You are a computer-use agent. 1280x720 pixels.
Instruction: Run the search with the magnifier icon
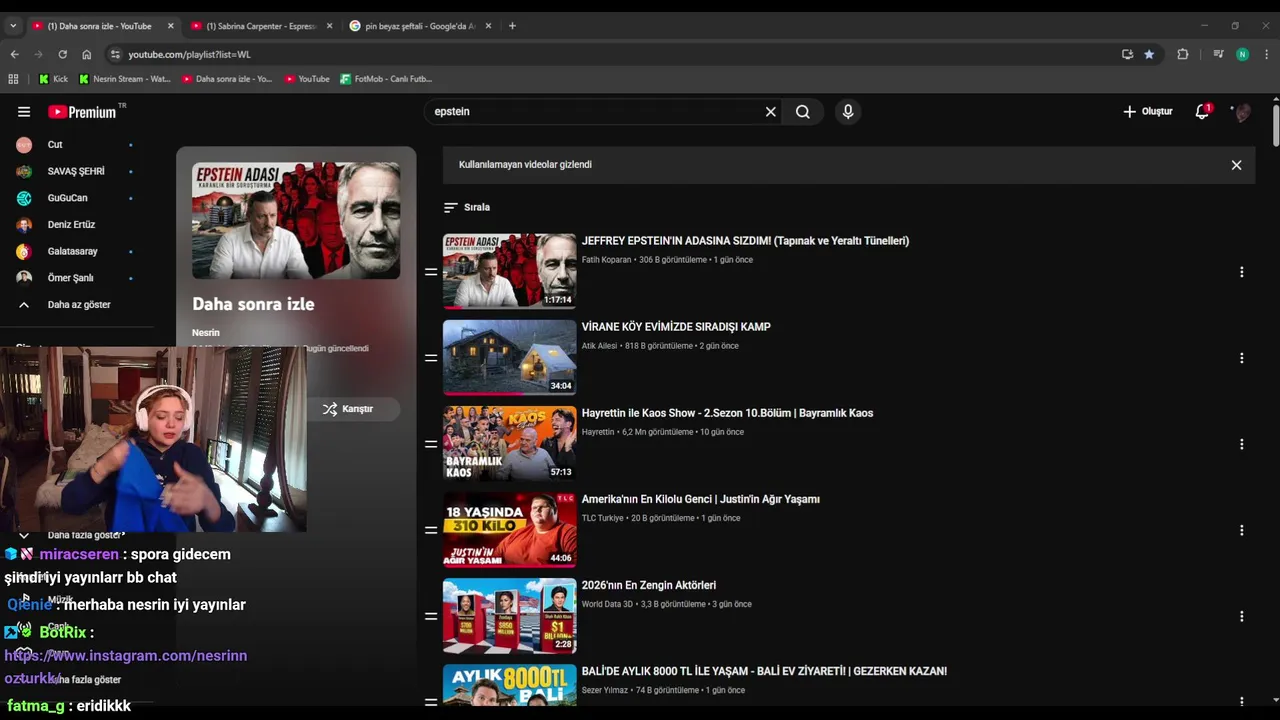point(803,112)
